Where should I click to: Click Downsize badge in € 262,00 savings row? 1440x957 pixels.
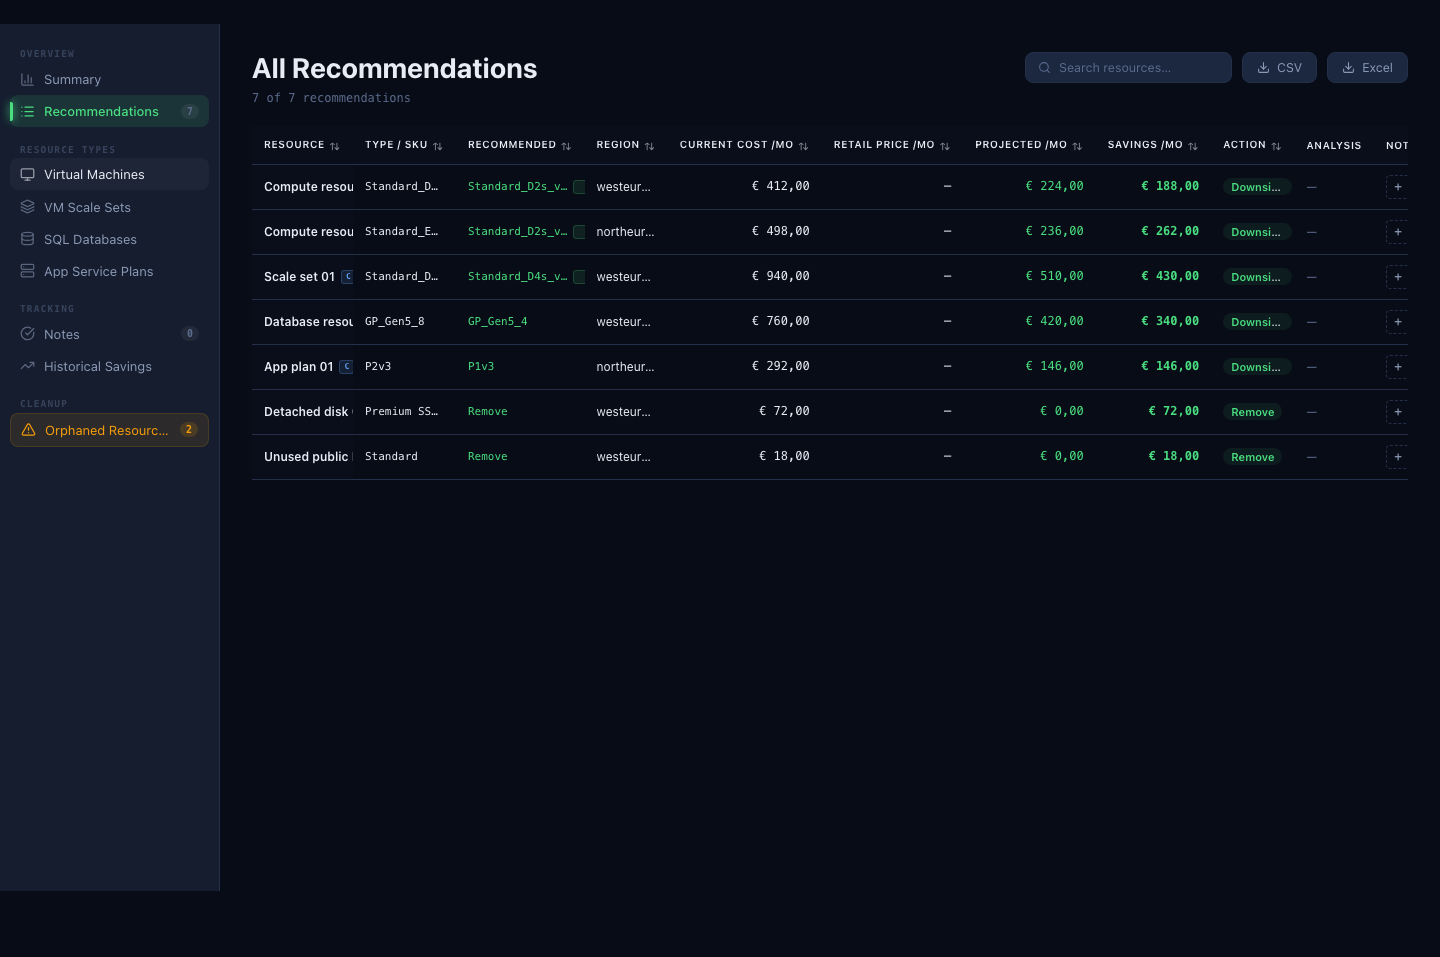(1256, 232)
